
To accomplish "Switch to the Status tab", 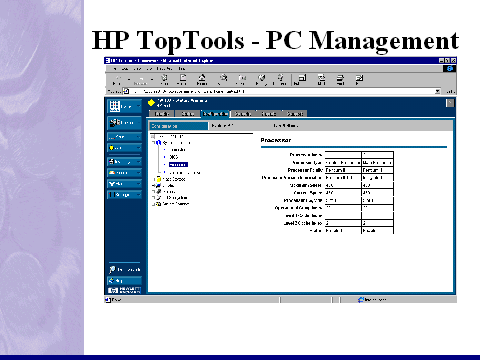I will tap(188, 114).
